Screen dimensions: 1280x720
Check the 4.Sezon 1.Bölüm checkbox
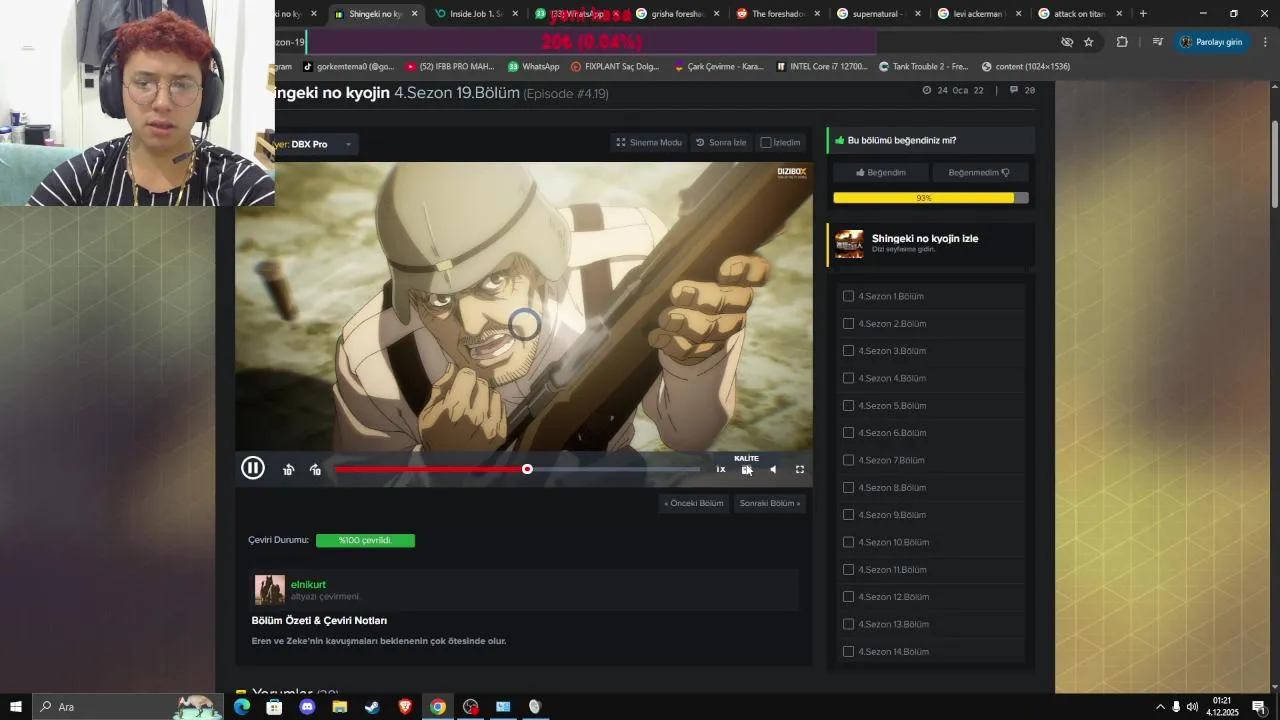pyautogui.click(x=848, y=296)
